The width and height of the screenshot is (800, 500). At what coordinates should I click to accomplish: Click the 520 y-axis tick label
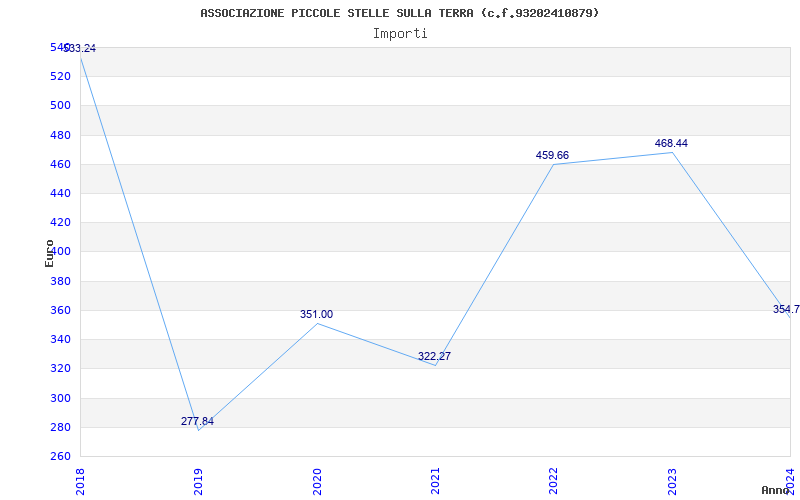[60, 77]
